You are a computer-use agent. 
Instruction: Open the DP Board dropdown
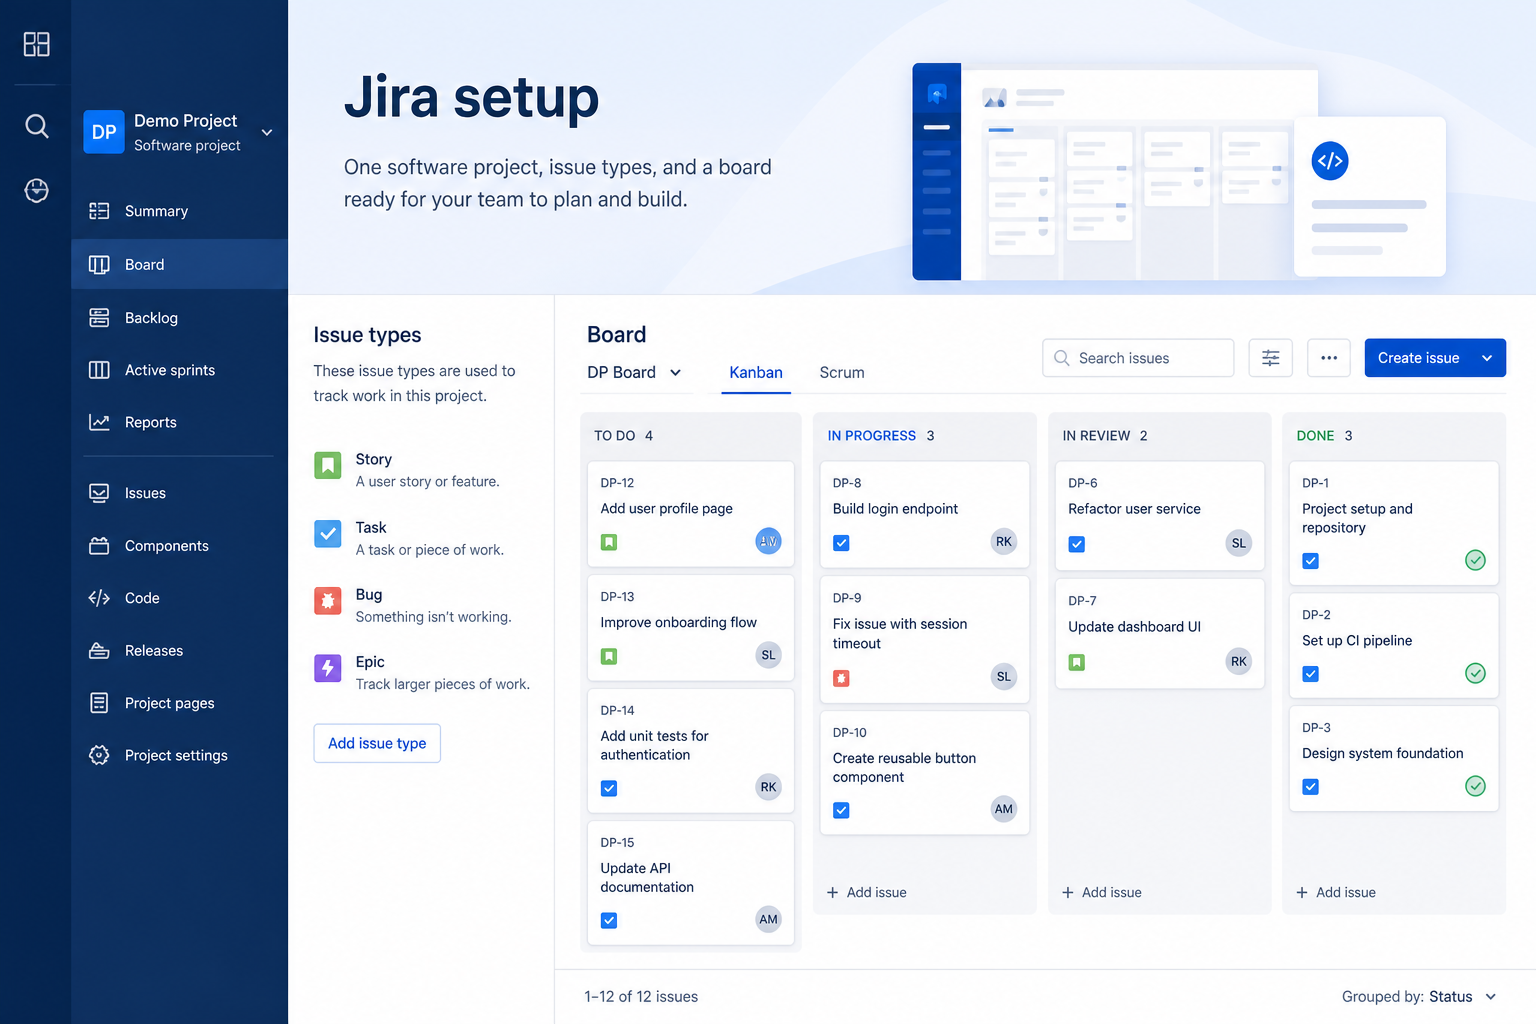[635, 372]
